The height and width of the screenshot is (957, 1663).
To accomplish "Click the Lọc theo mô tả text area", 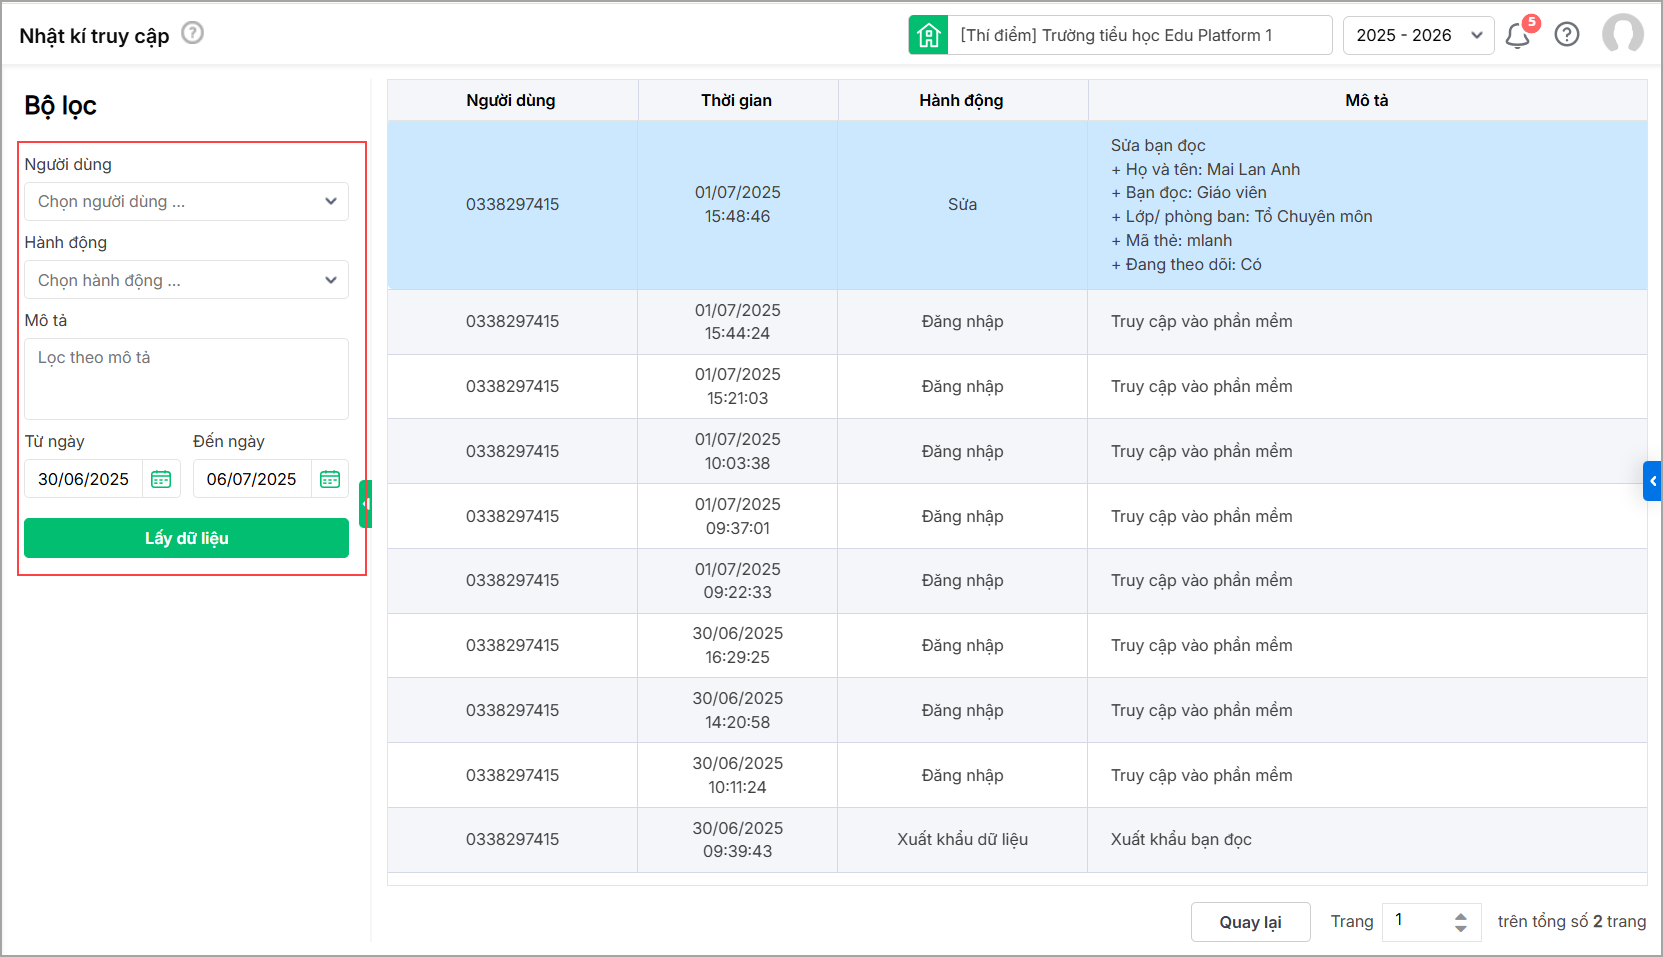I will coord(186,378).
